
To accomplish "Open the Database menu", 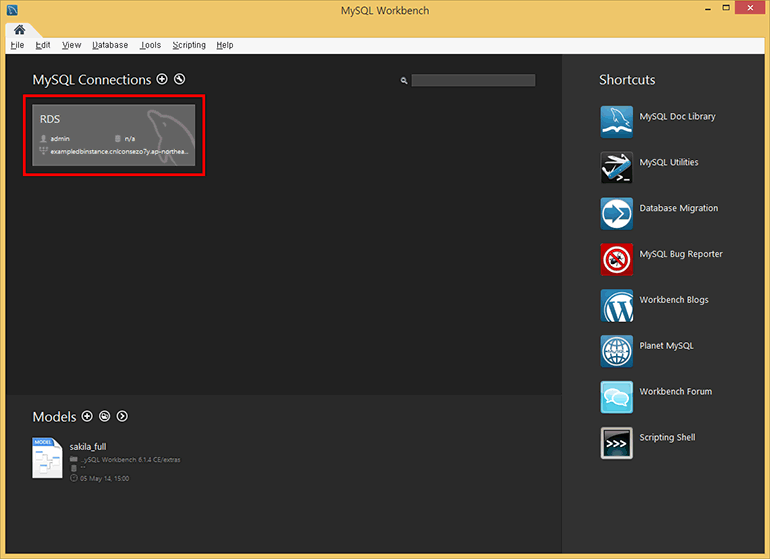I will coord(110,45).
